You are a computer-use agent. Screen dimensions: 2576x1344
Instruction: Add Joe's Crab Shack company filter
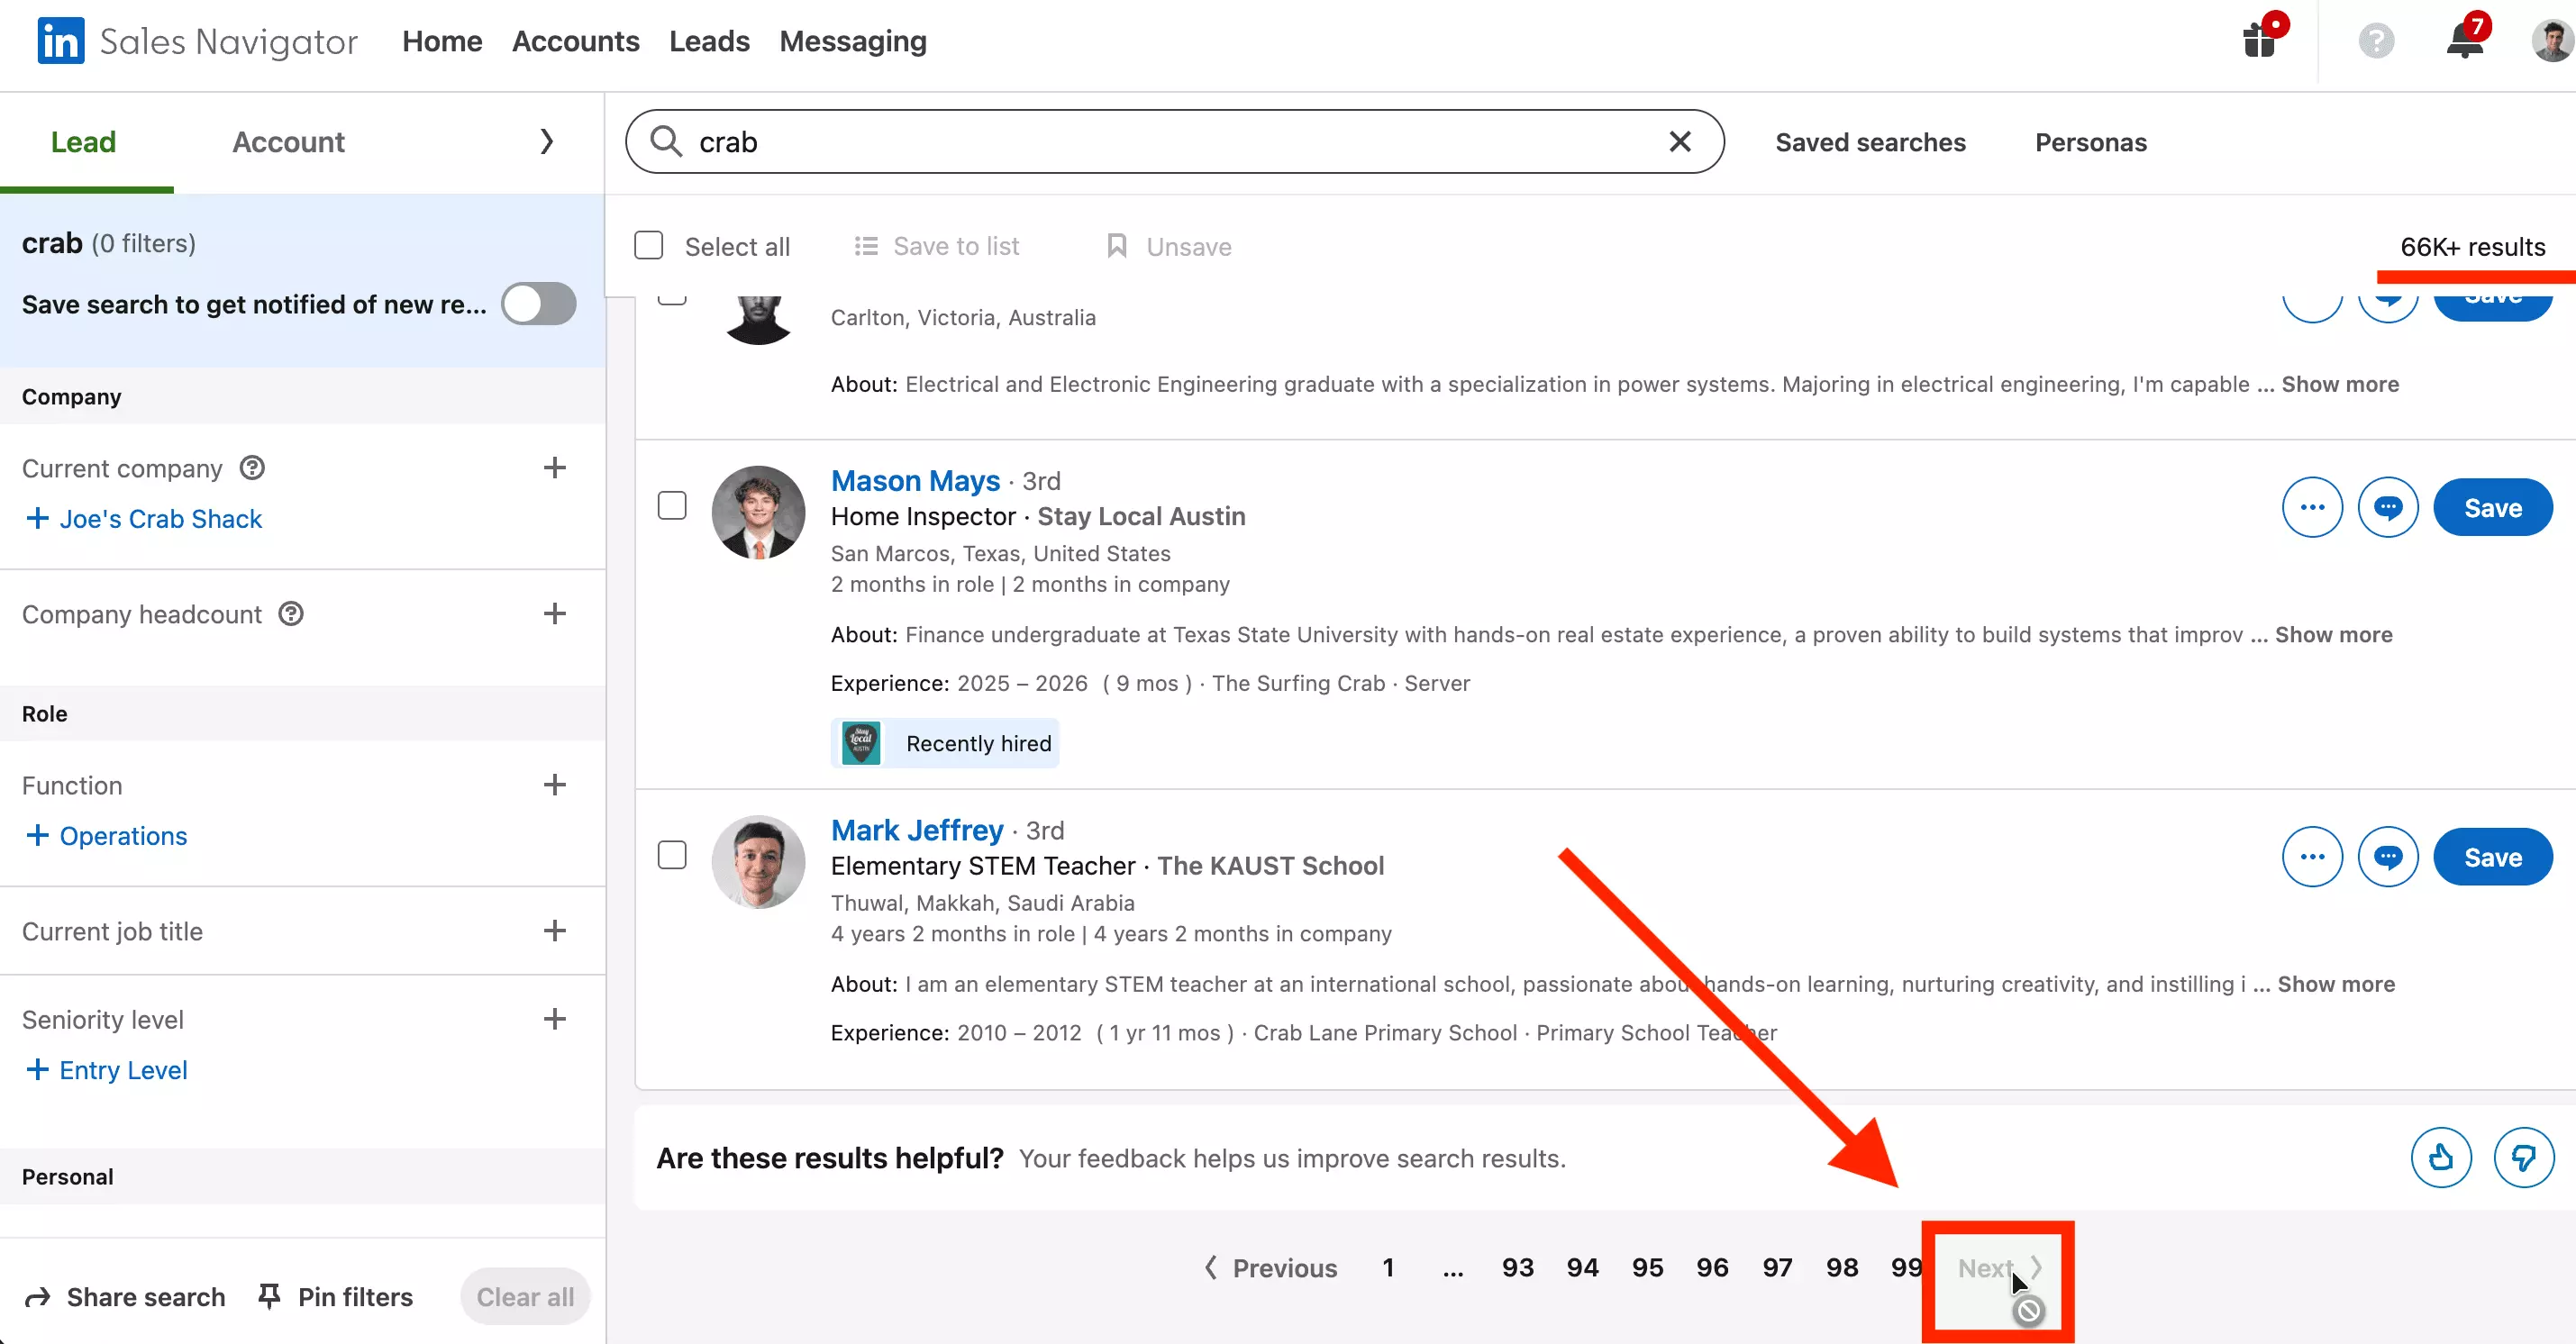[x=143, y=519]
